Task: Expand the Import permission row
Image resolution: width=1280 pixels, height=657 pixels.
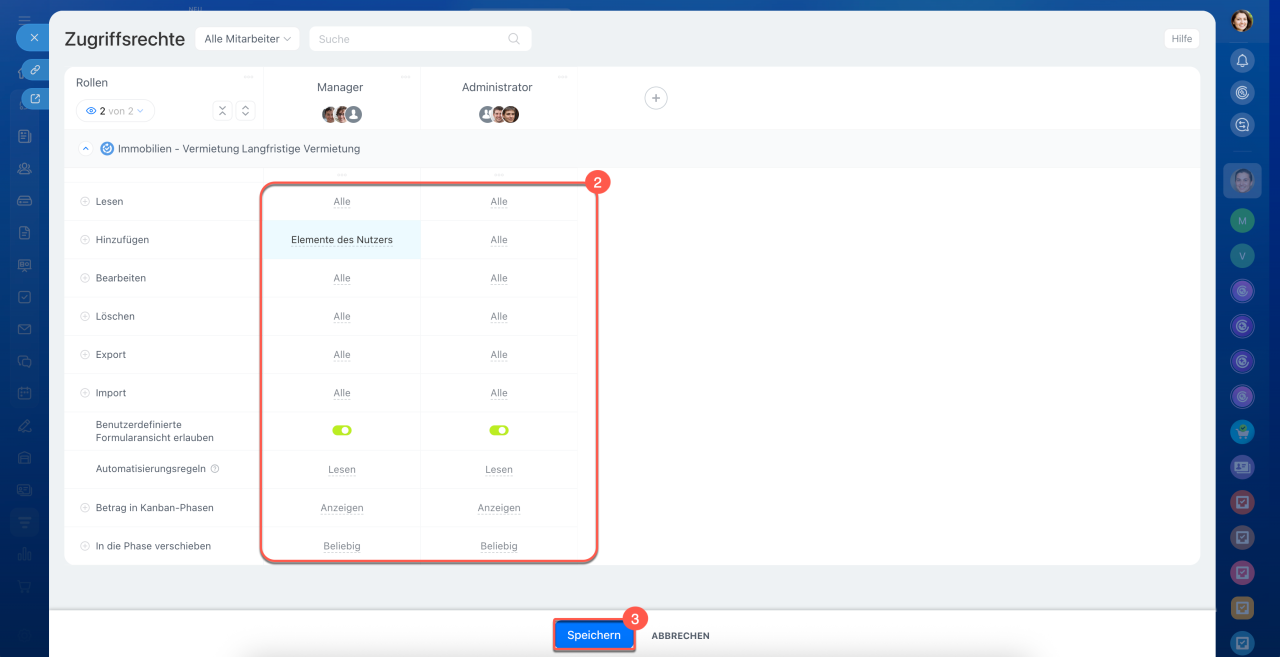Action: (x=85, y=393)
